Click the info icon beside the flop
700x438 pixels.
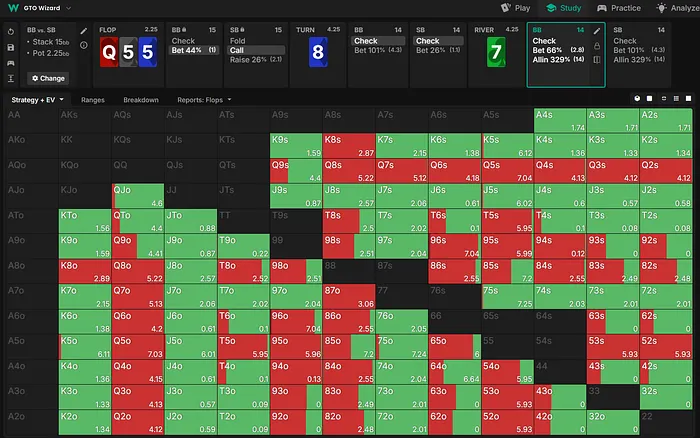pos(83,45)
